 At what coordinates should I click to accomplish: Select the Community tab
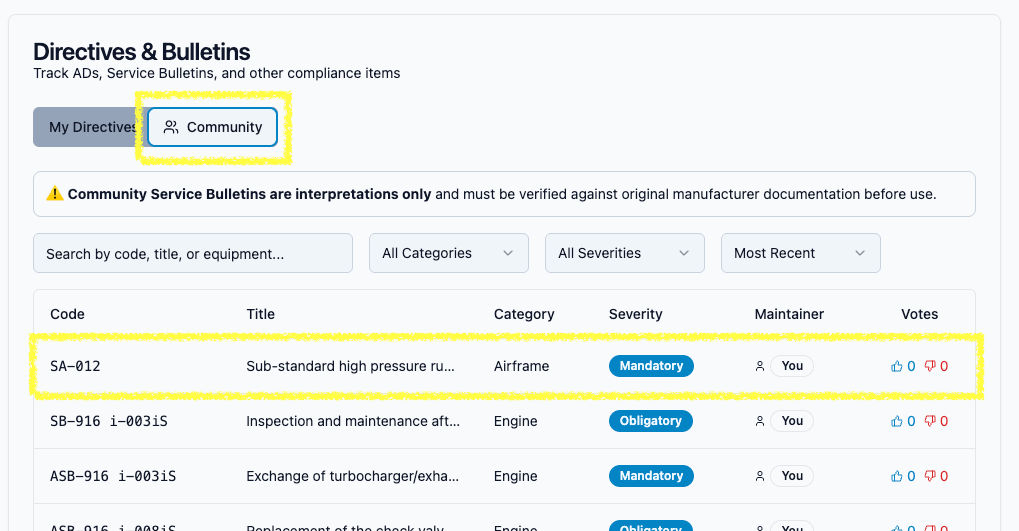(213, 127)
